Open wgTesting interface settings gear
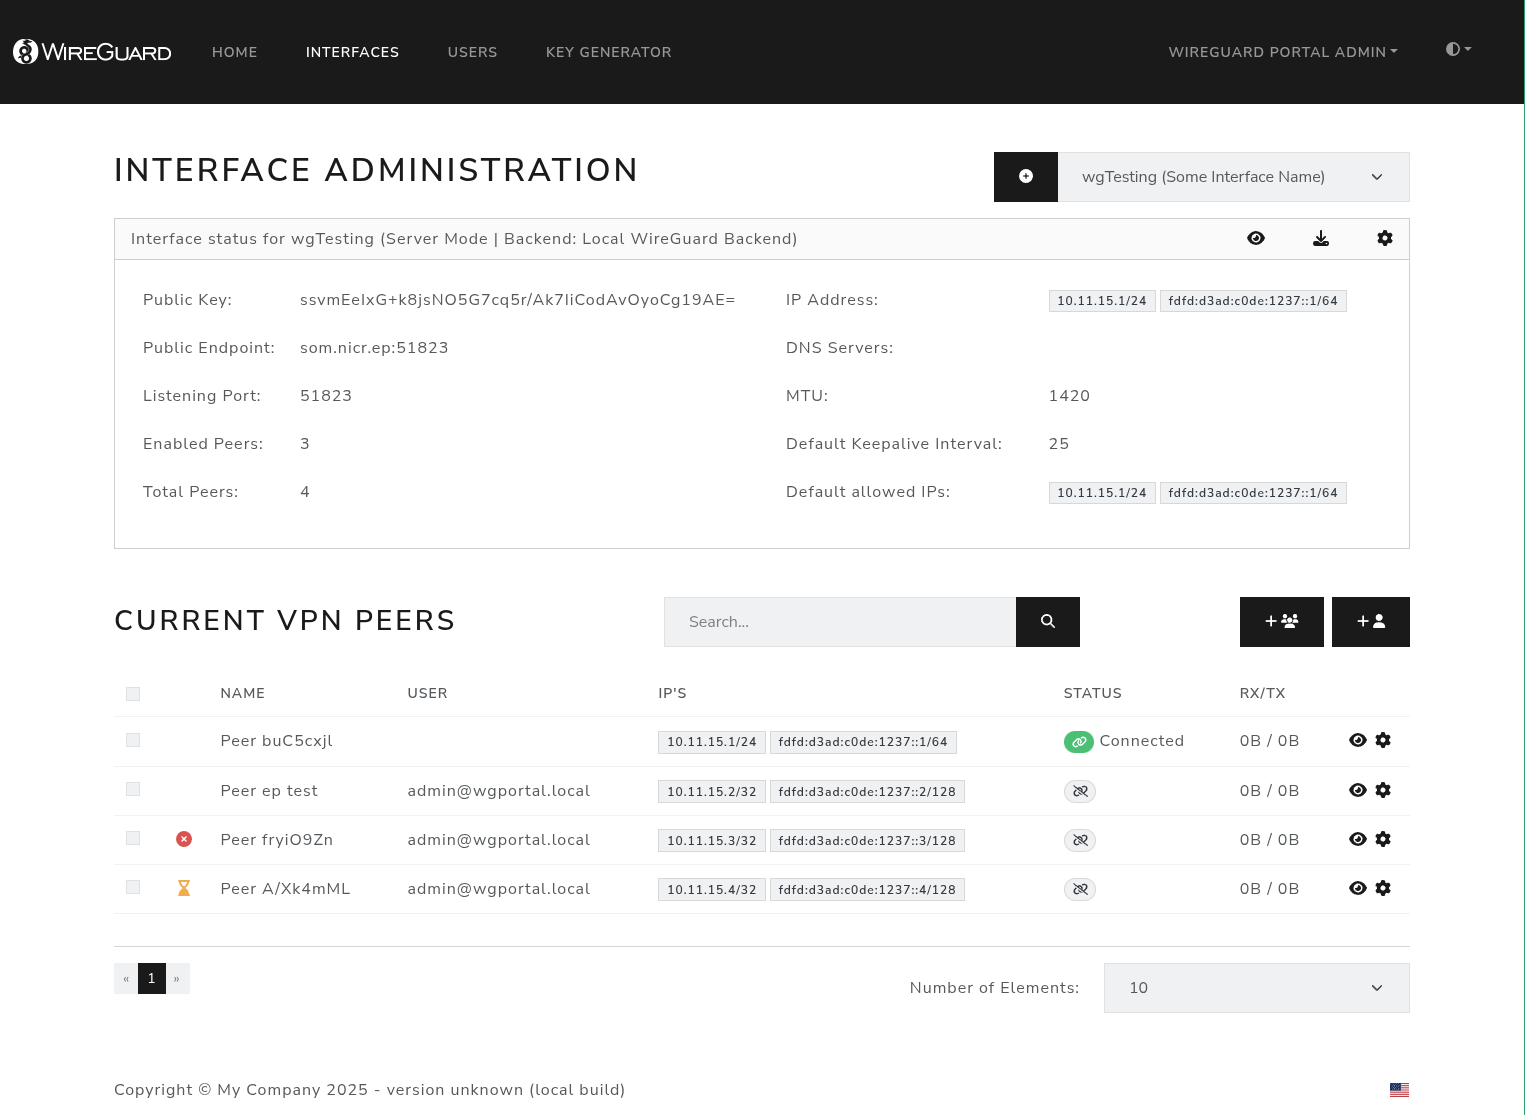The height and width of the screenshot is (1115, 1525). pos(1384,238)
